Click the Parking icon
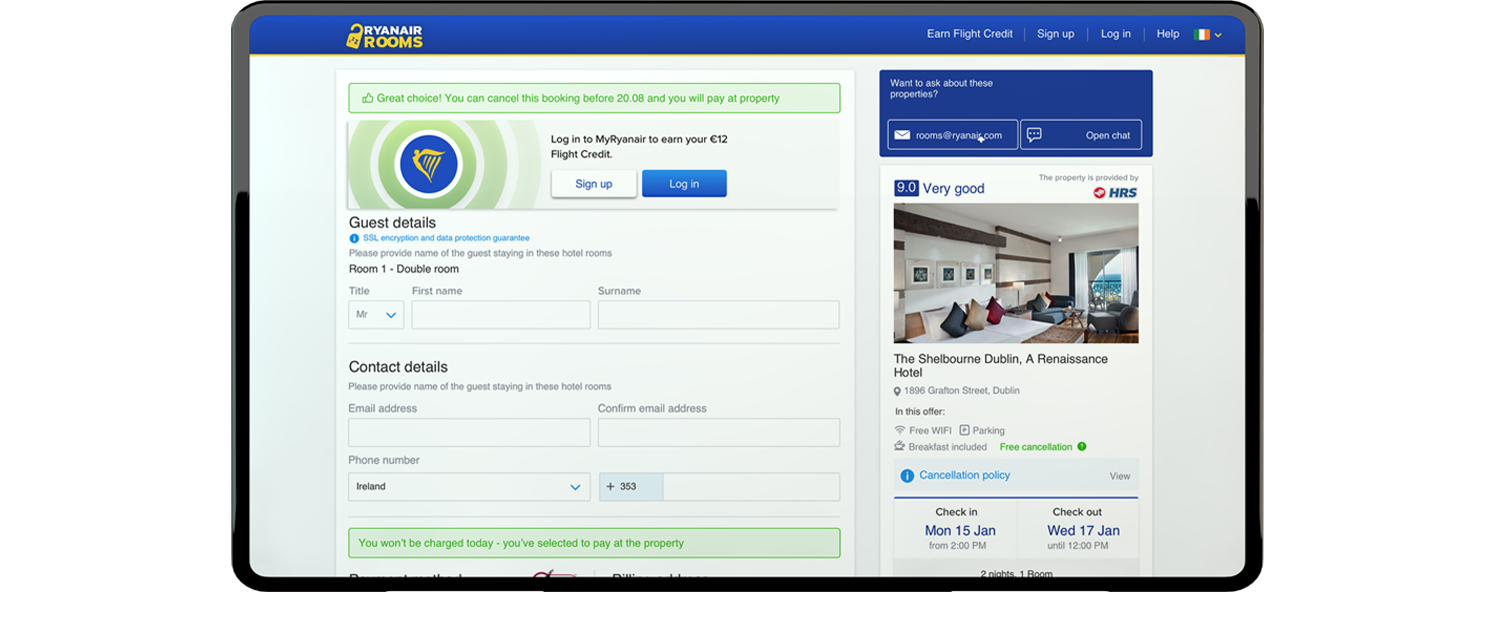The image size is (1492, 639). [x=964, y=430]
